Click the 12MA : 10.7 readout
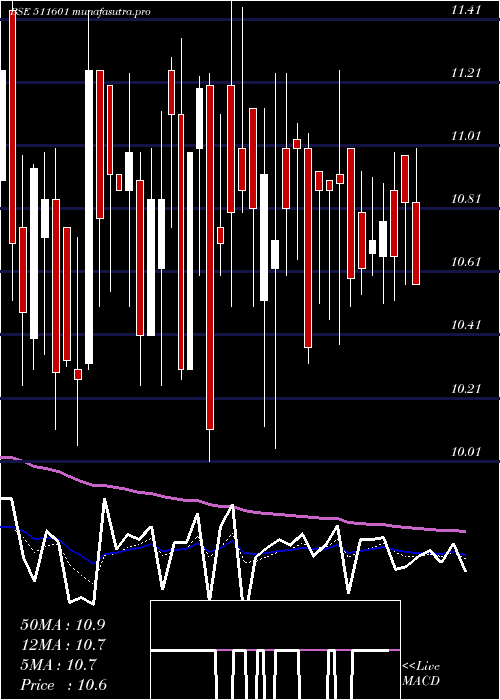Viewport: 500px width, 700px height. pos(63,645)
